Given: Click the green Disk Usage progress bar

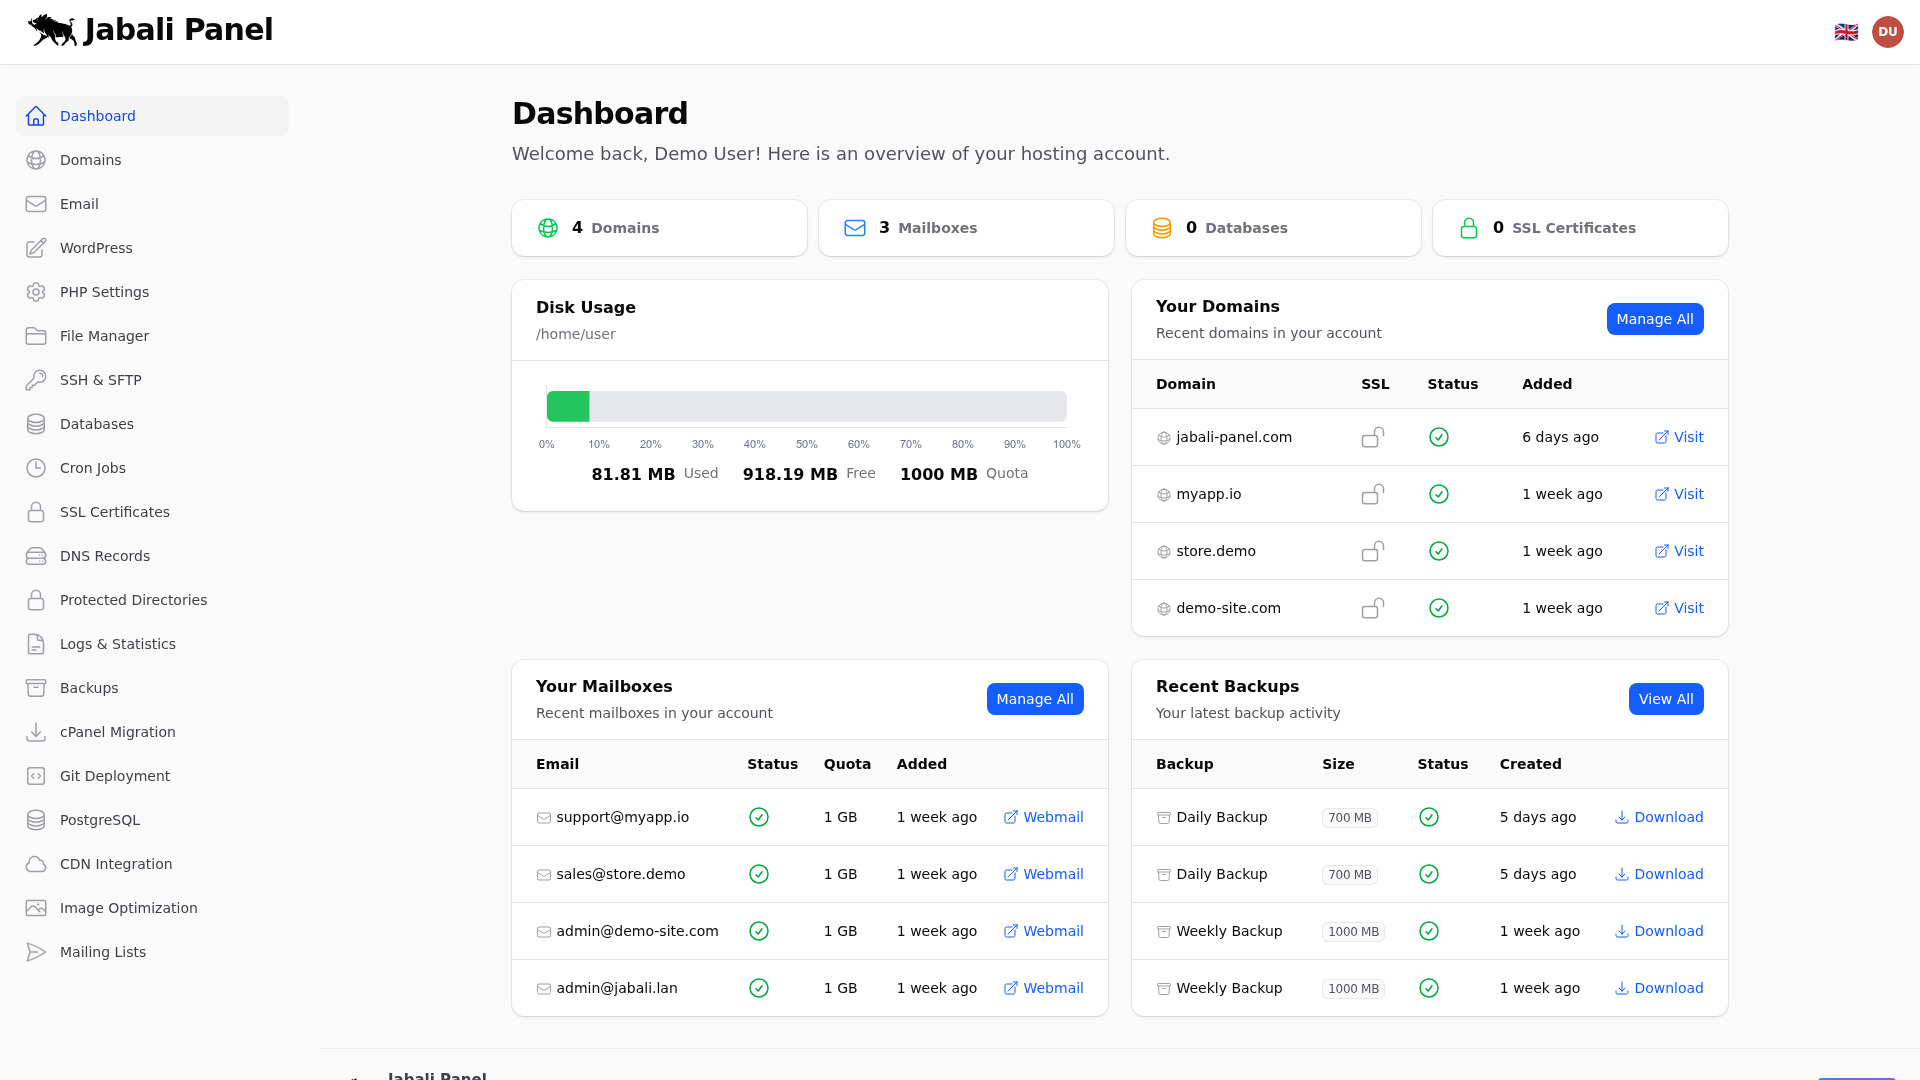Looking at the screenshot, I should coord(568,406).
